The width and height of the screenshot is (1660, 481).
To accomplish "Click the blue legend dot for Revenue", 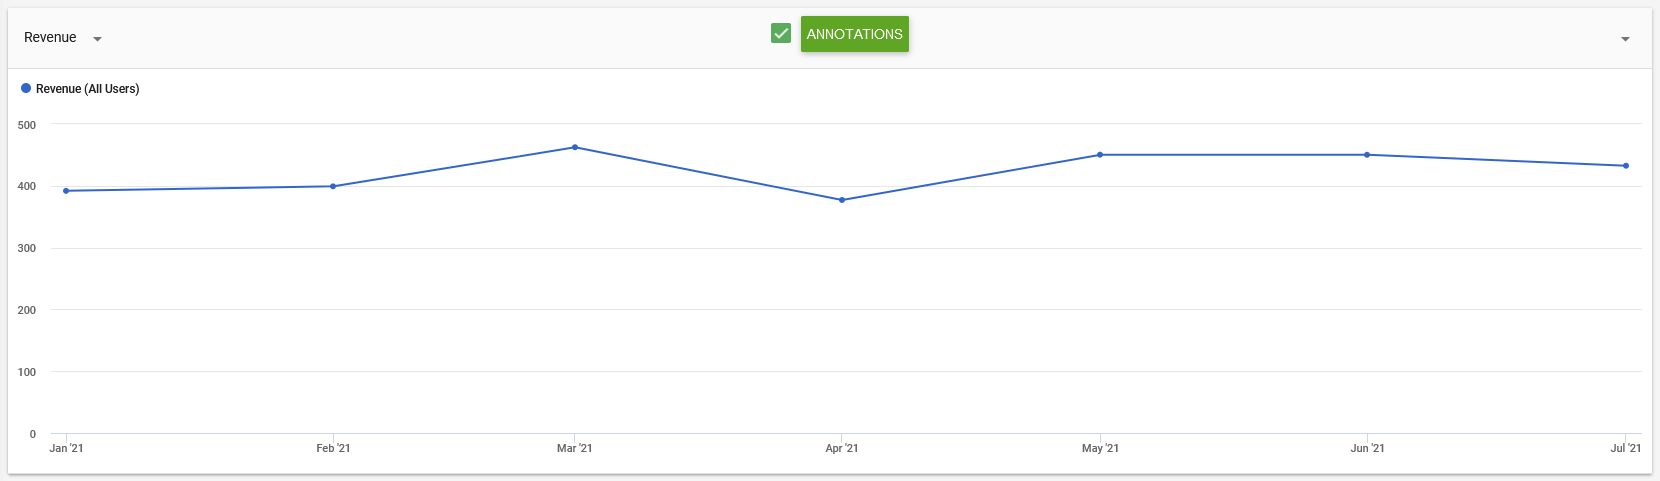I will pyautogui.click(x=26, y=89).
